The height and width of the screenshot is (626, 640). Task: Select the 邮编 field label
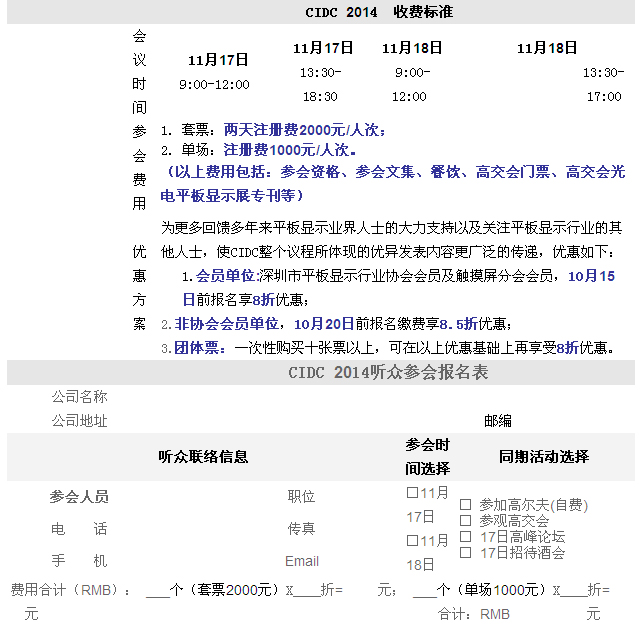point(497,421)
